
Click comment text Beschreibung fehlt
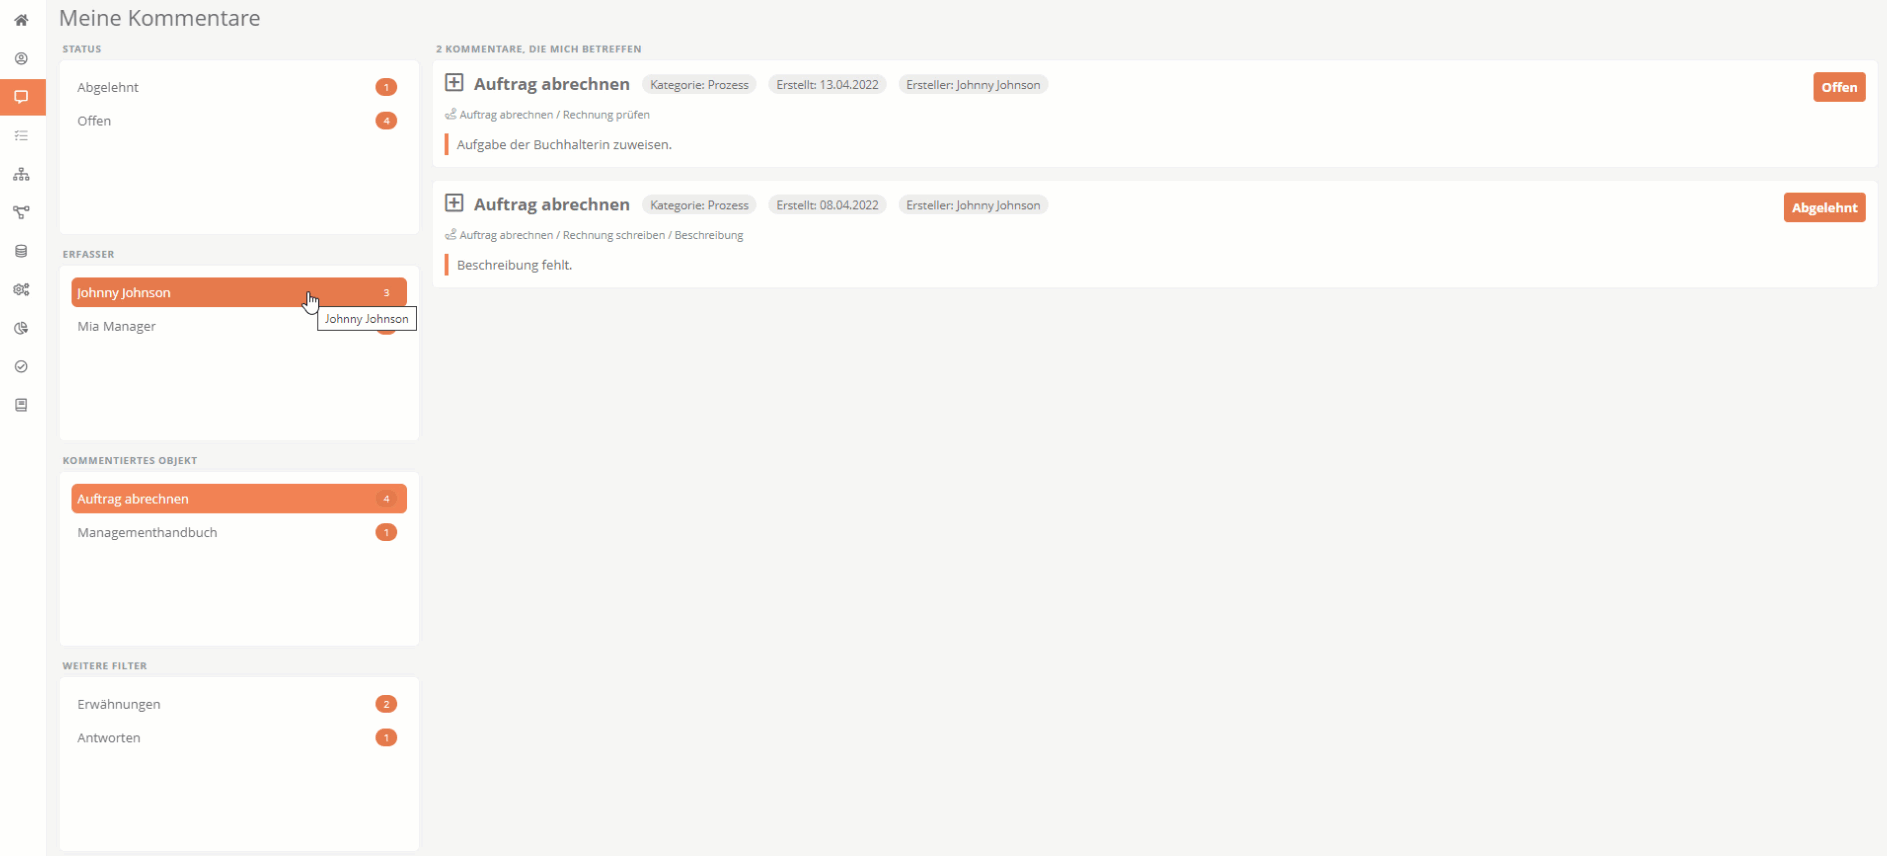[x=514, y=265]
